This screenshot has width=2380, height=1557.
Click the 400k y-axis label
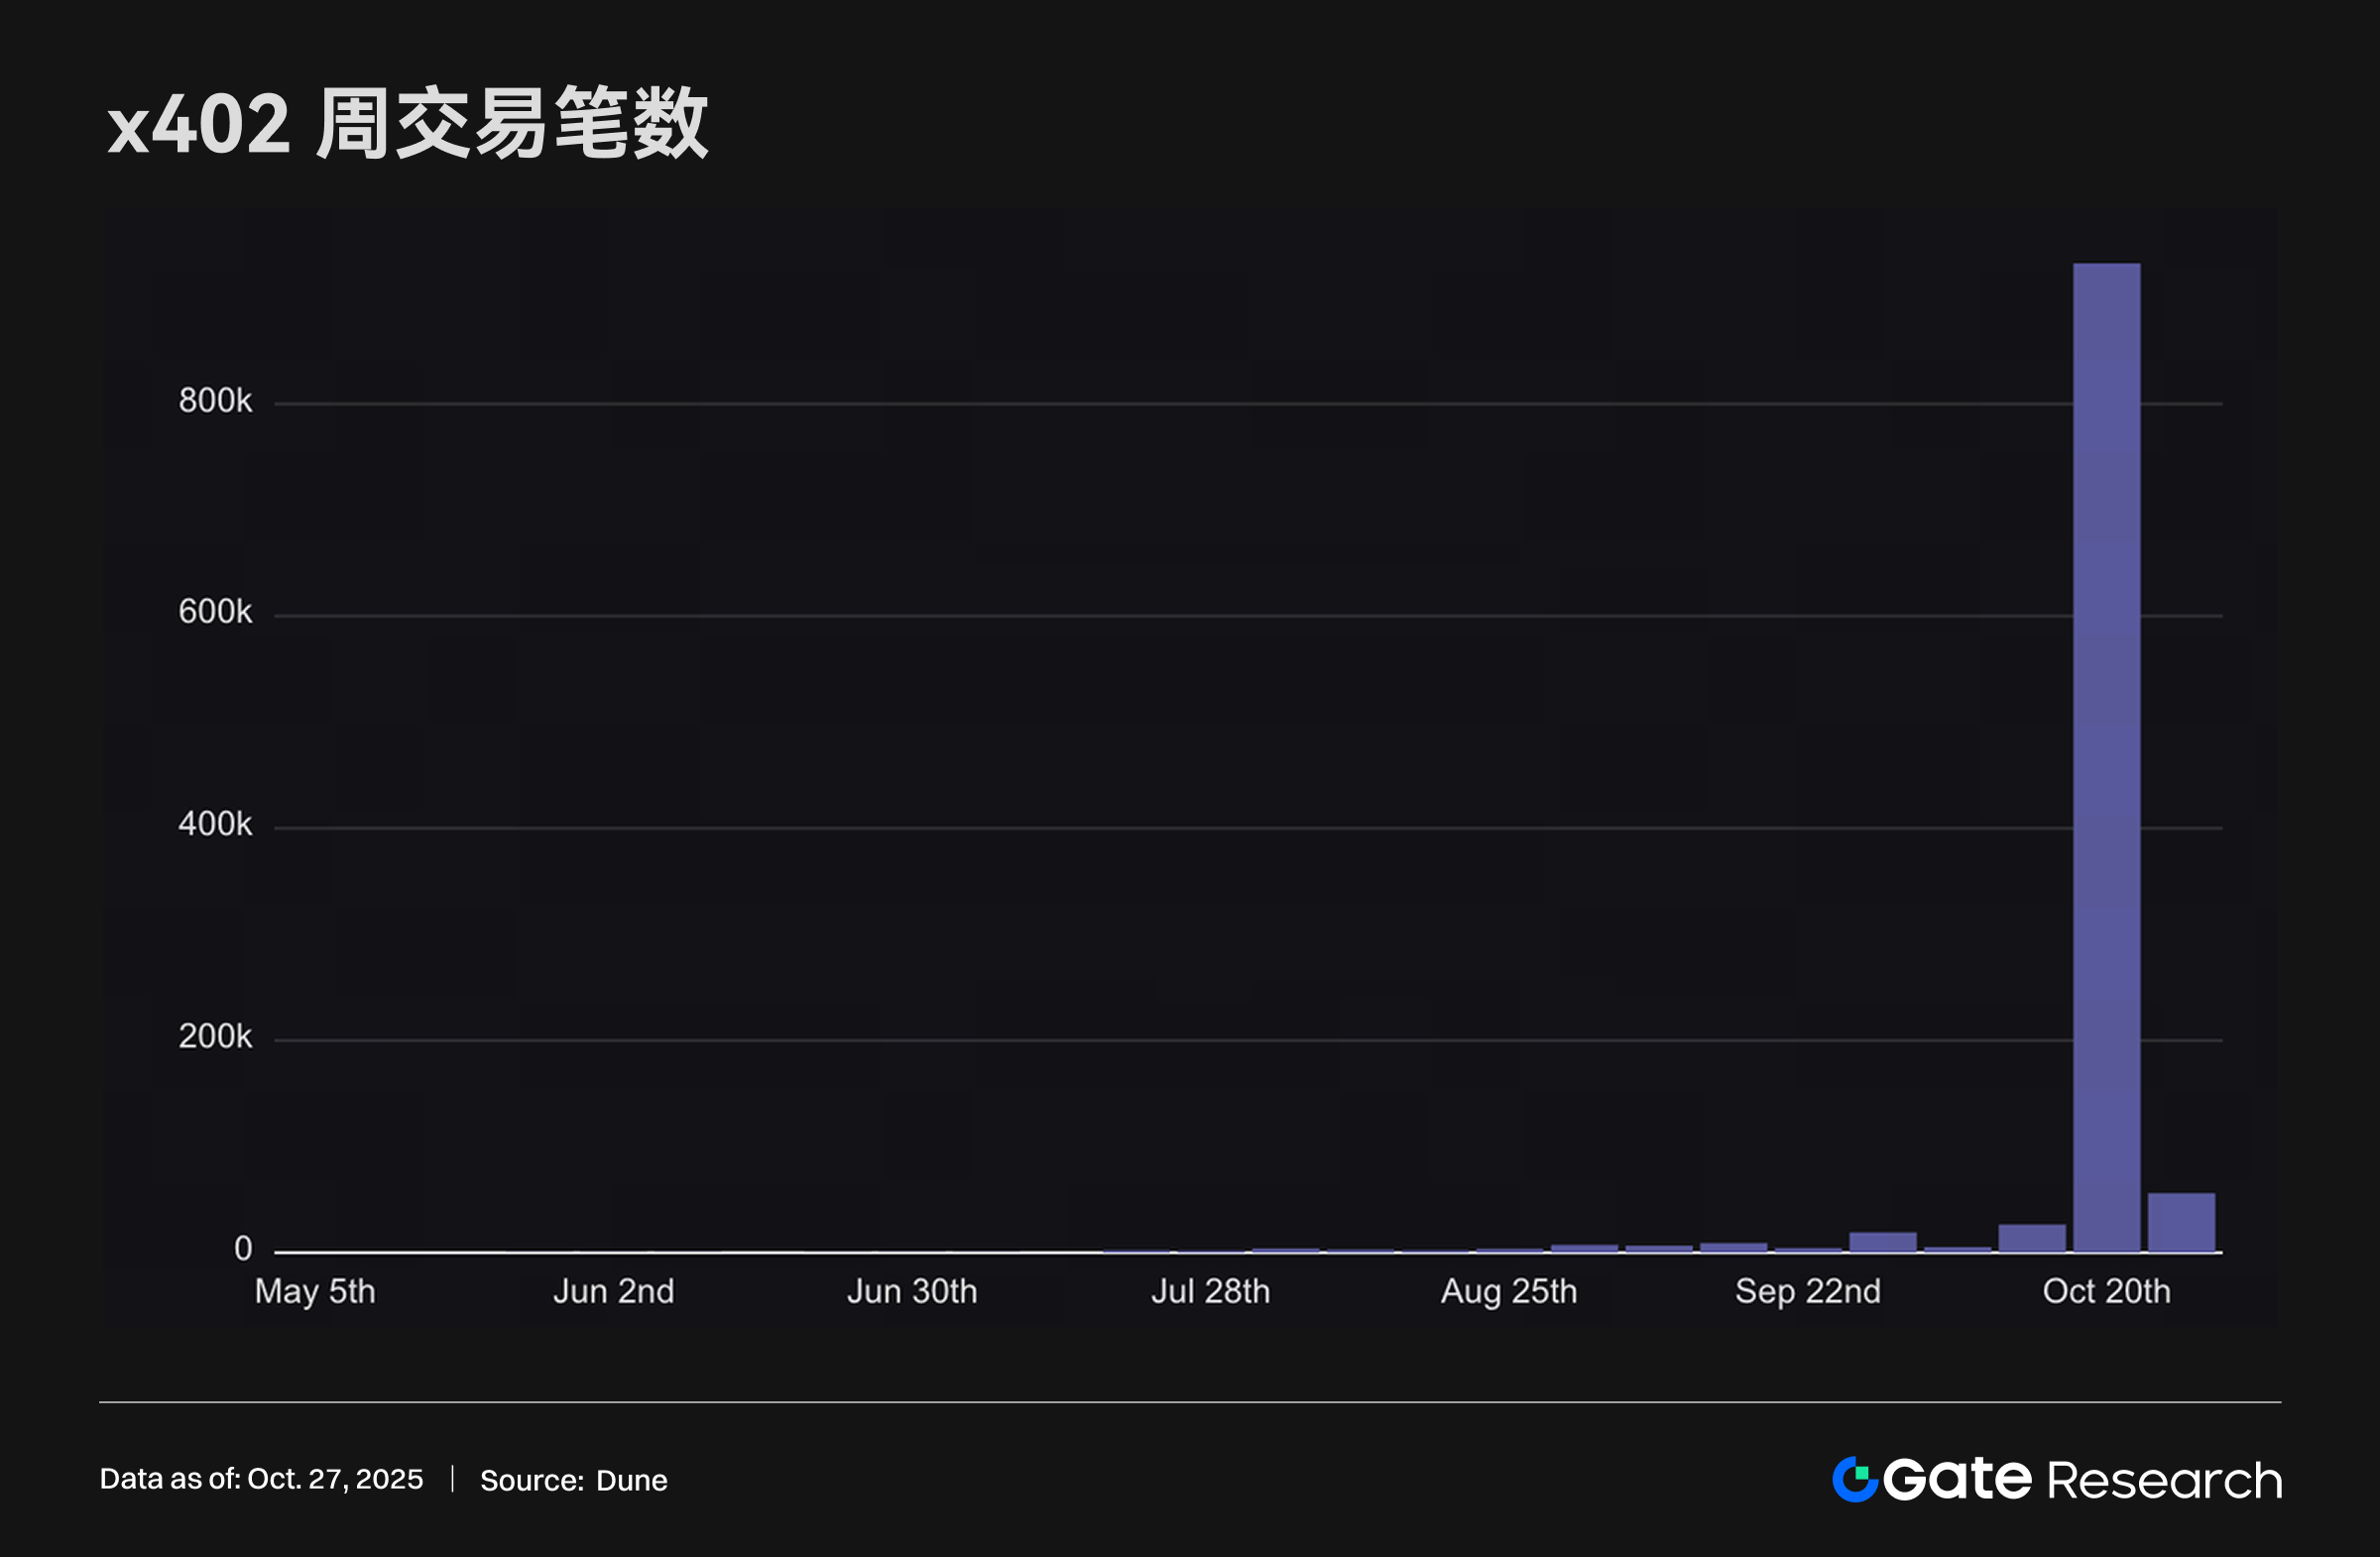click(215, 824)
